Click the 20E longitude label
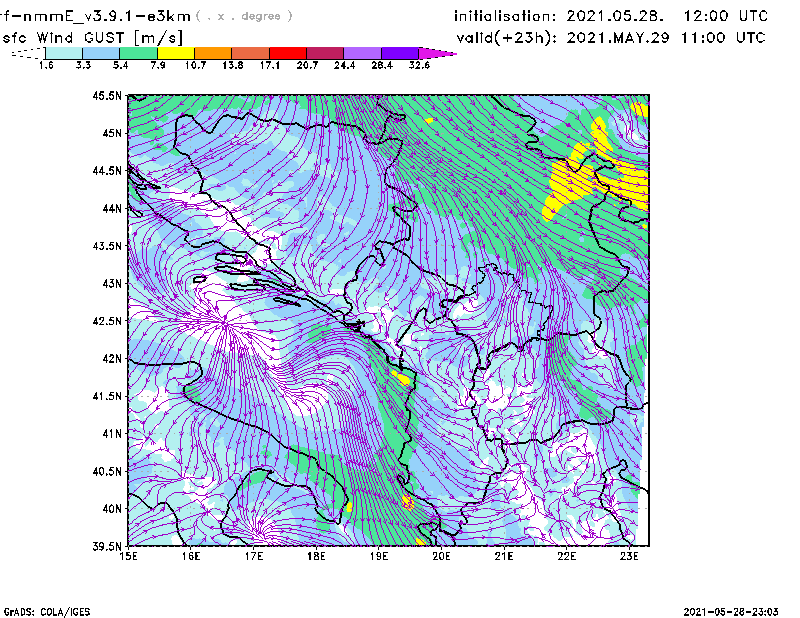The width and height of the screenshot is (800, 618). (441, 556)
